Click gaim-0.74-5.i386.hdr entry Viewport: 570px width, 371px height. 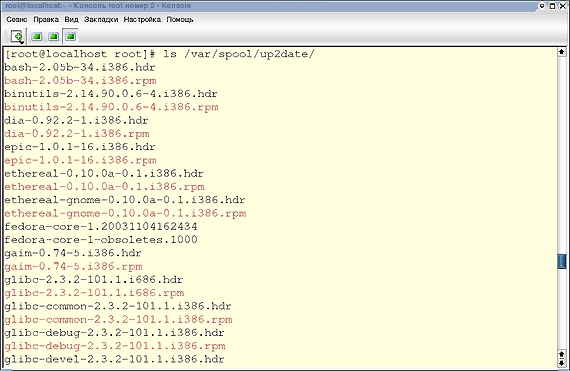[73, 253]
